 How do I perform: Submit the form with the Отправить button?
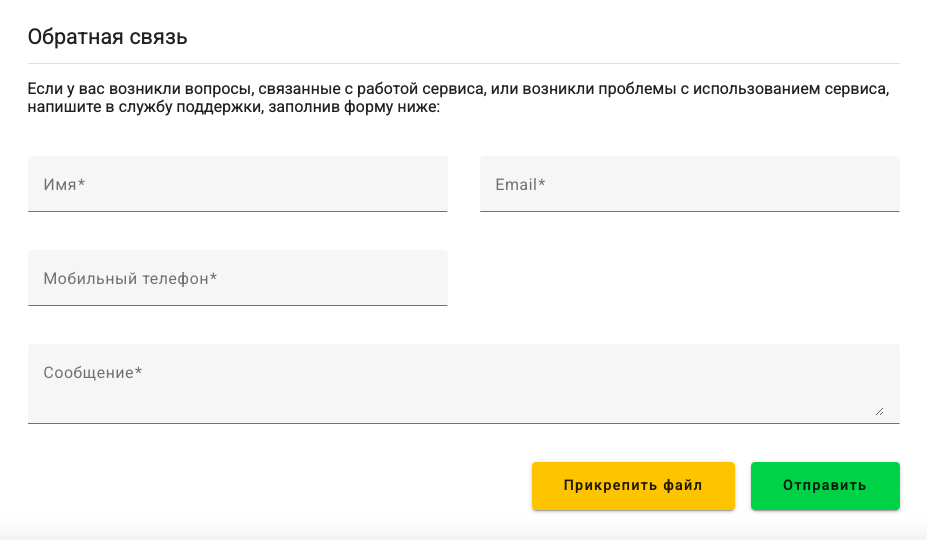[x=825, y=486]
